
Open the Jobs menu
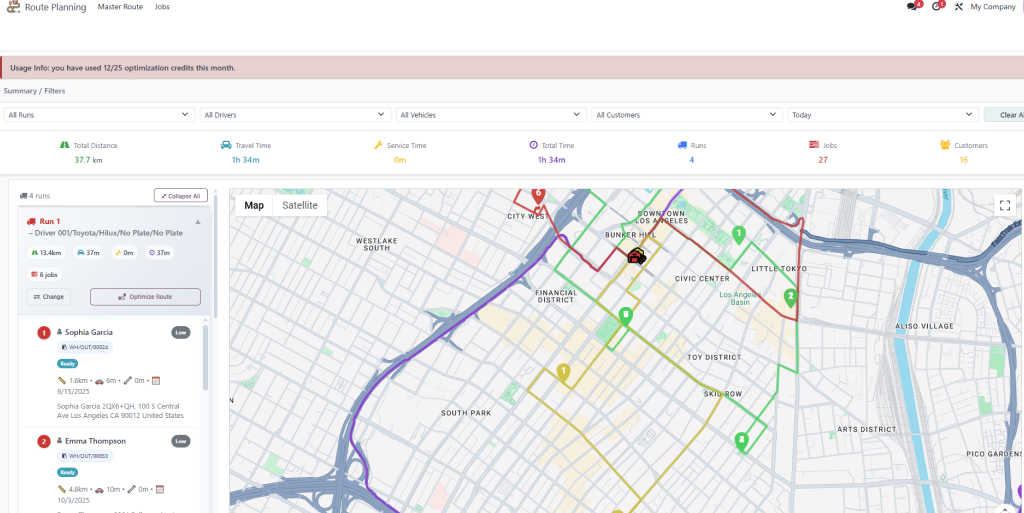[x=162, y=7]
